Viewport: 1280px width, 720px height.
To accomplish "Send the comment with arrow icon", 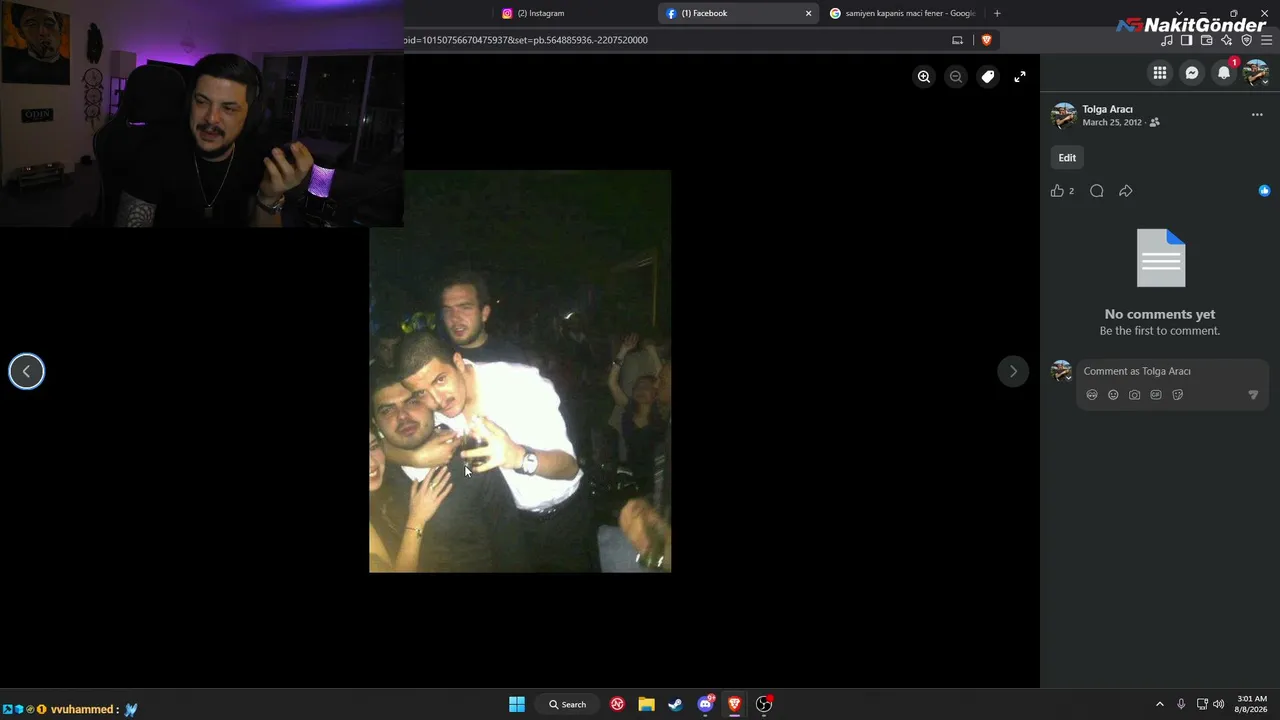I will [1253, 395].
